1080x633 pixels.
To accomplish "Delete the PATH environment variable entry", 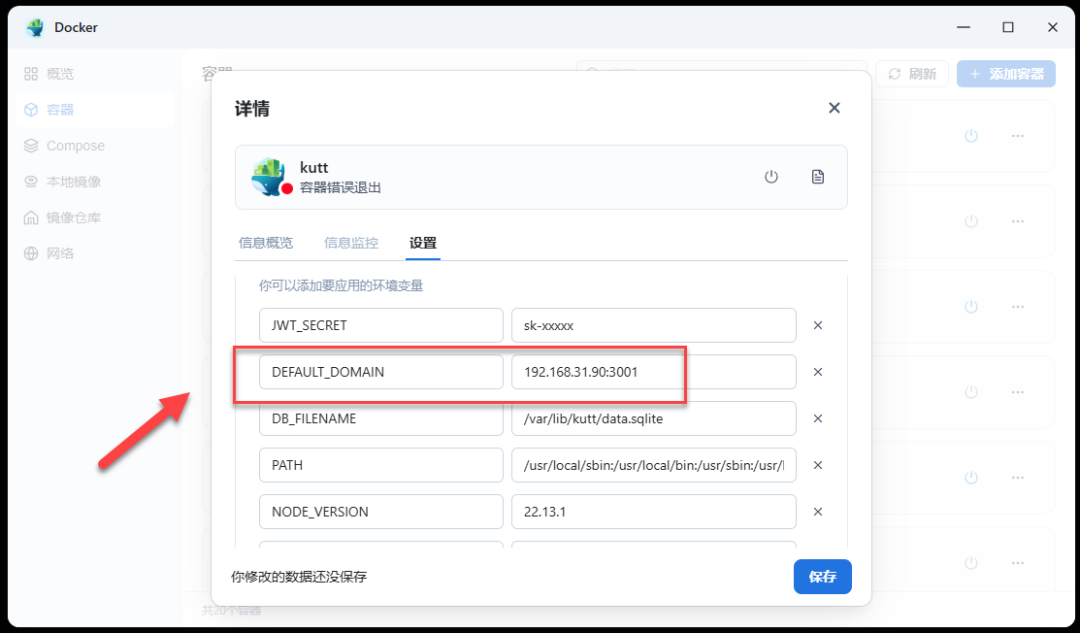I will click(x=817, y=465).
